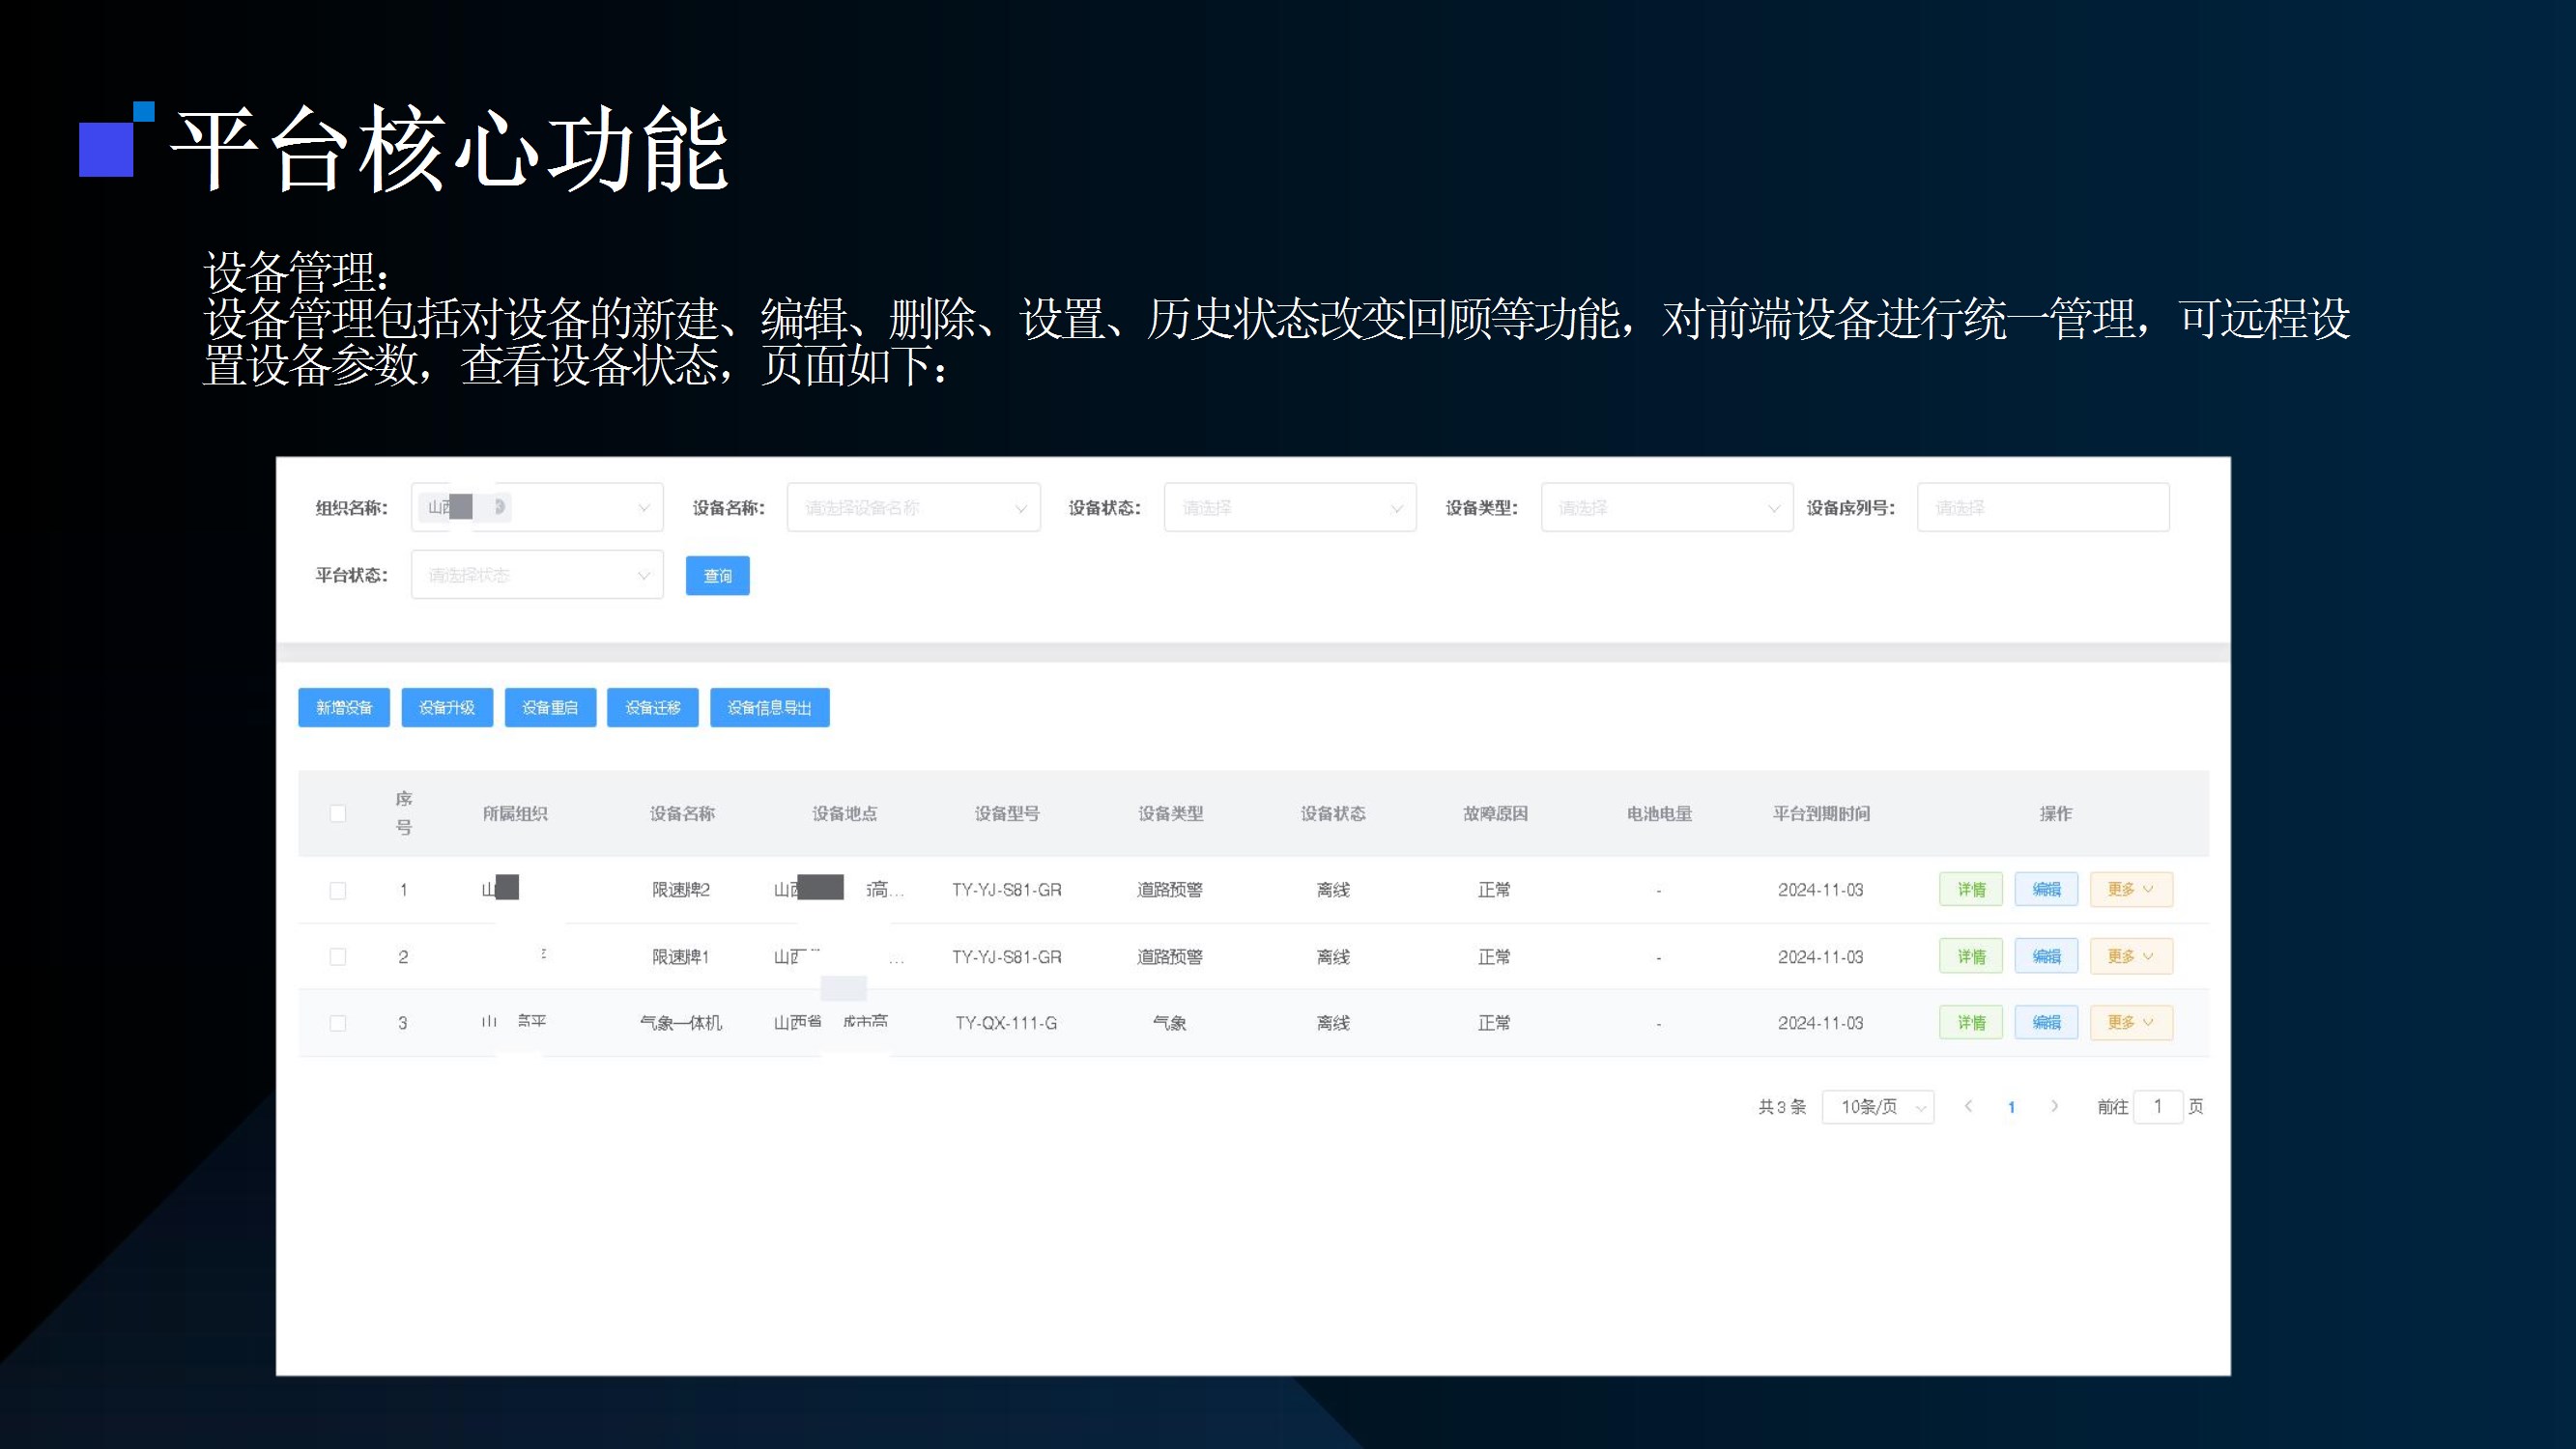
Task: Expand the 设备类型 dropdown
Action: (x=1666, y=508)
